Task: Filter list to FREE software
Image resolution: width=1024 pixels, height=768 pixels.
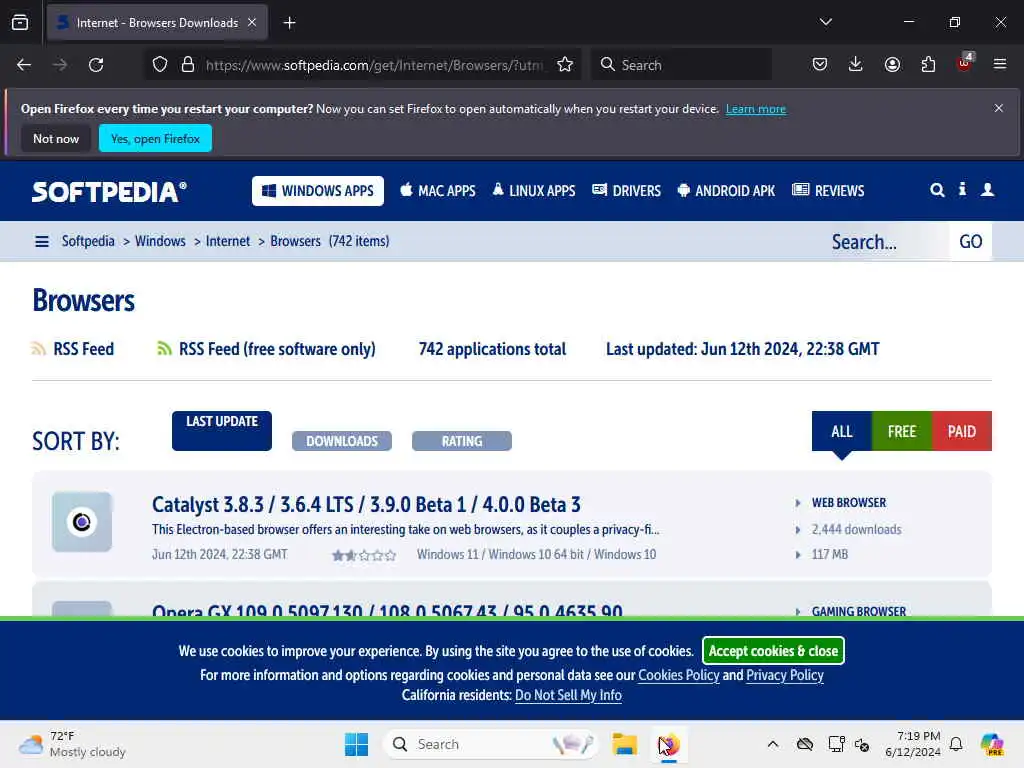Action: tap(902, 431)
